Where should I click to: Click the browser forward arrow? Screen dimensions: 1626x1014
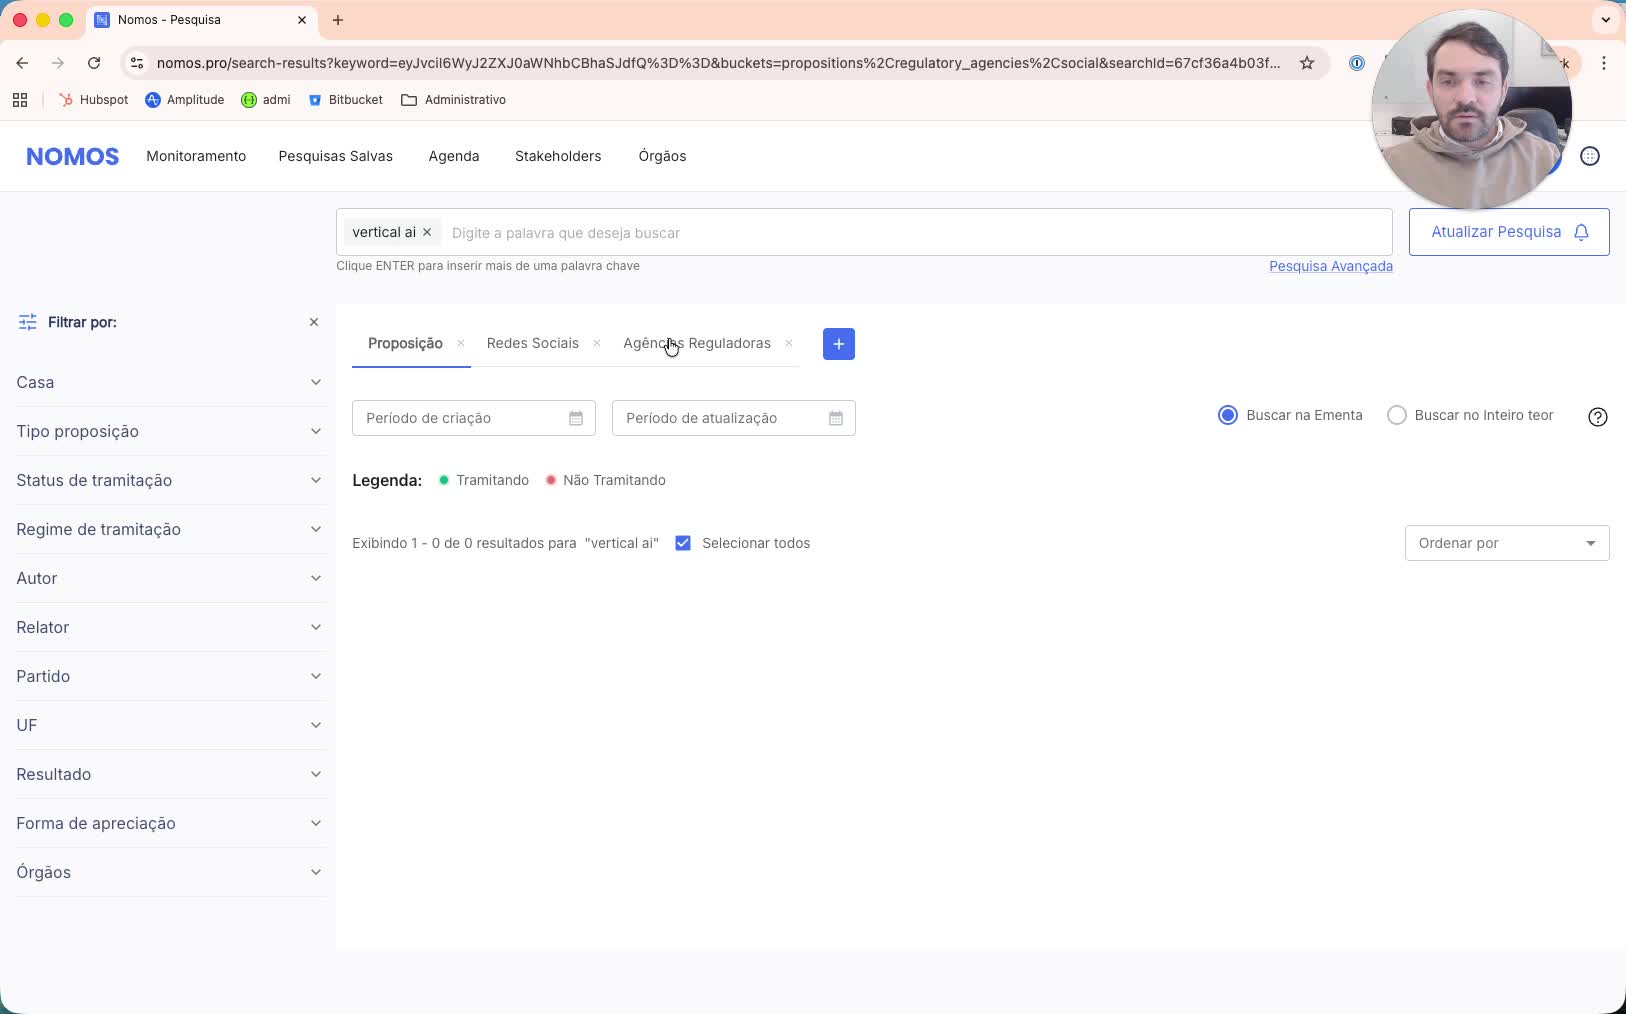[x=58, y=63]
